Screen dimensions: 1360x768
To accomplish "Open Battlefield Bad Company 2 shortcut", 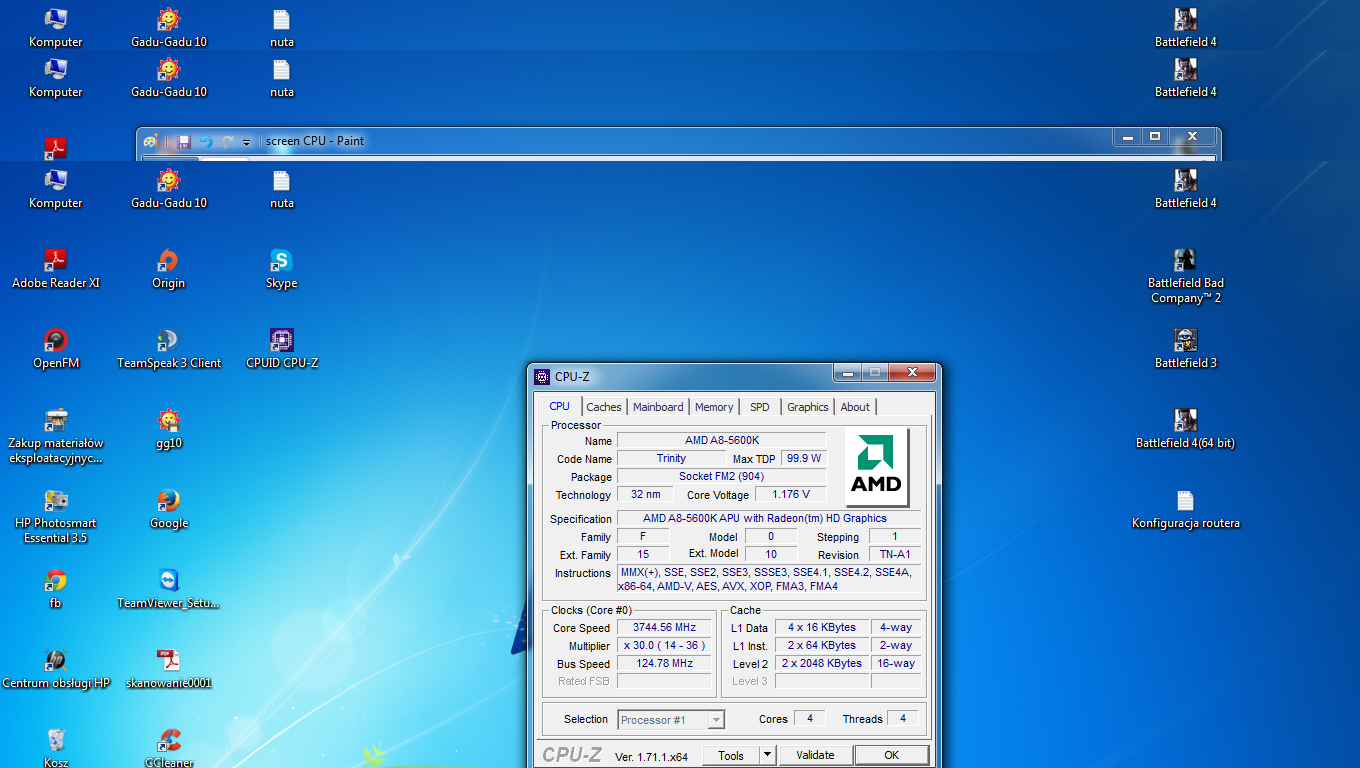I will pyautogui.click(x=1185, y=261).
